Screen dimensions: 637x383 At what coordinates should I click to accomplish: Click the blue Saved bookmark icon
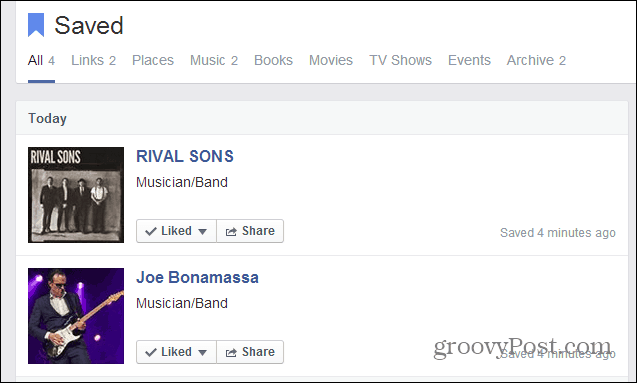pyautogui.click(x=36, y=25)
